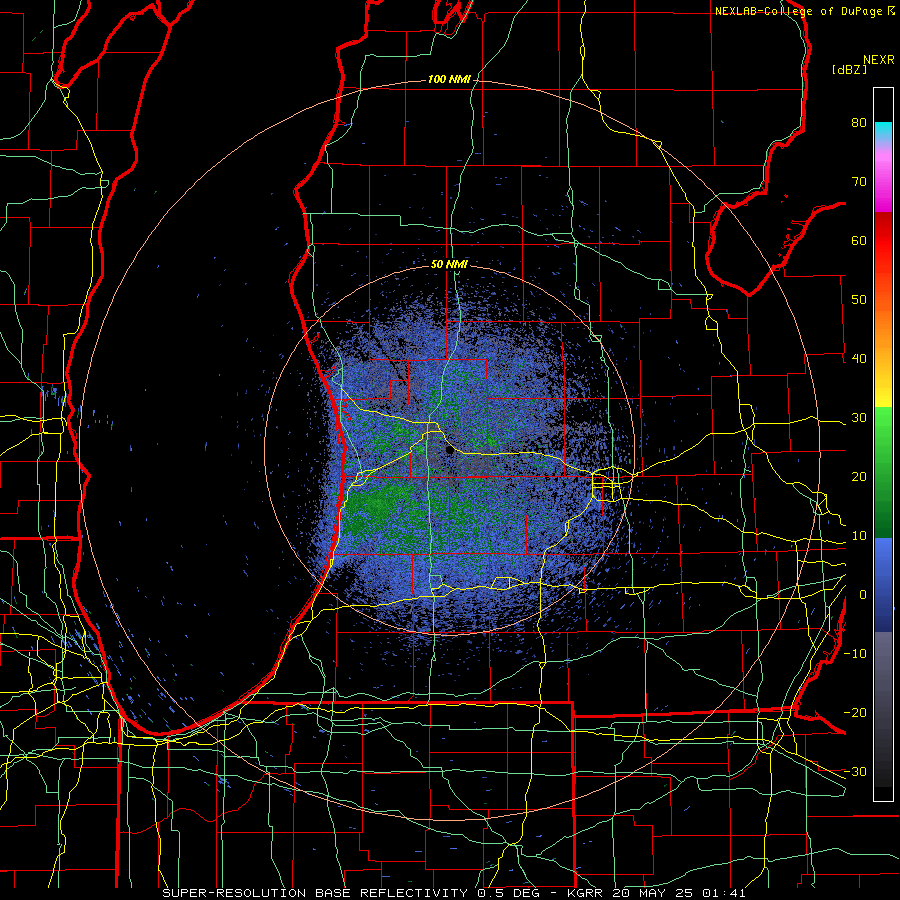Click the black radar site dot at center
The height and width of the screenshot is (900, 900).
(449, 451)
